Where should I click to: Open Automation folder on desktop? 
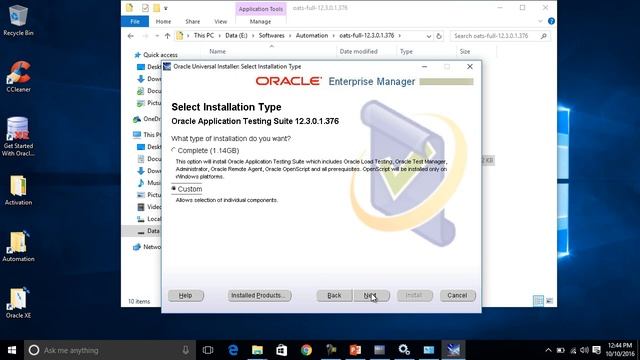[x=18, y=247]
